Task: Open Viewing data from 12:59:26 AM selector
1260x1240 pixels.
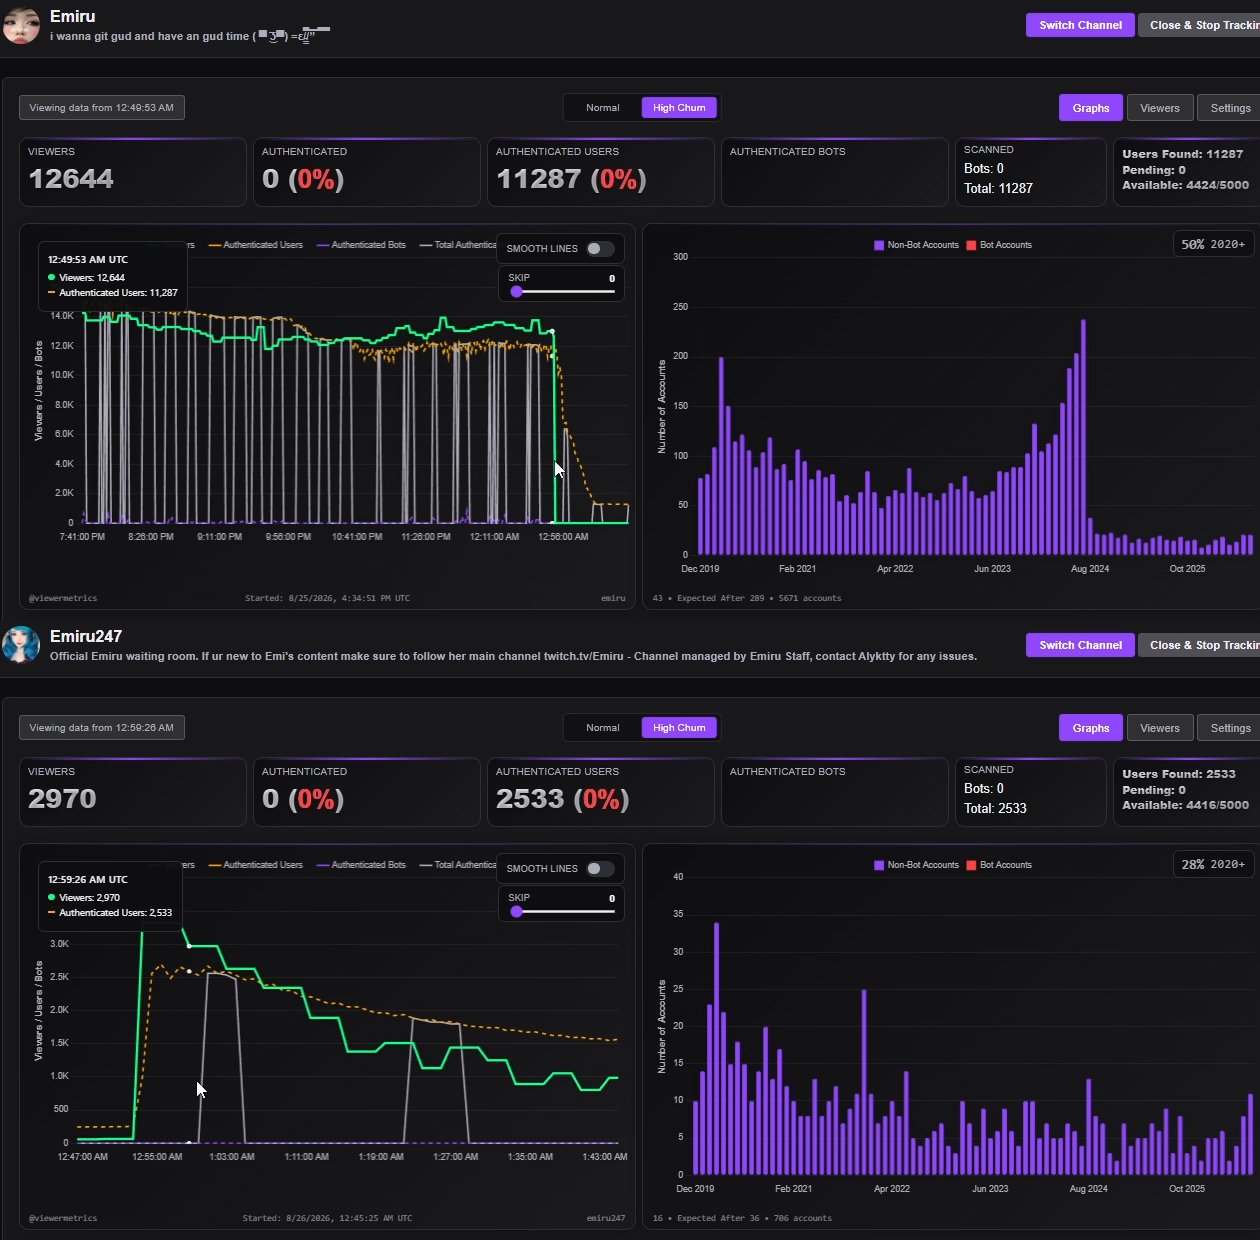Action: click(102, 728)
